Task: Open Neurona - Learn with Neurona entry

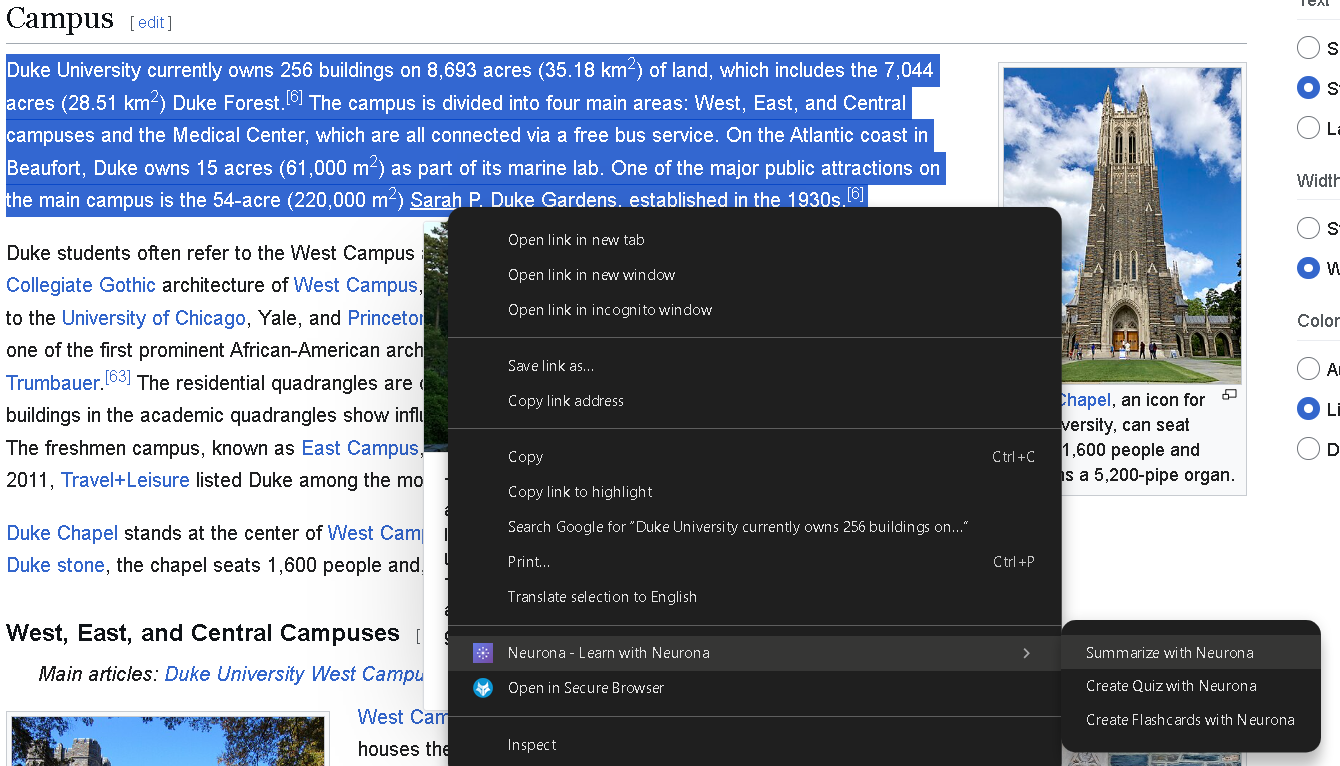Action: point(754,653)
